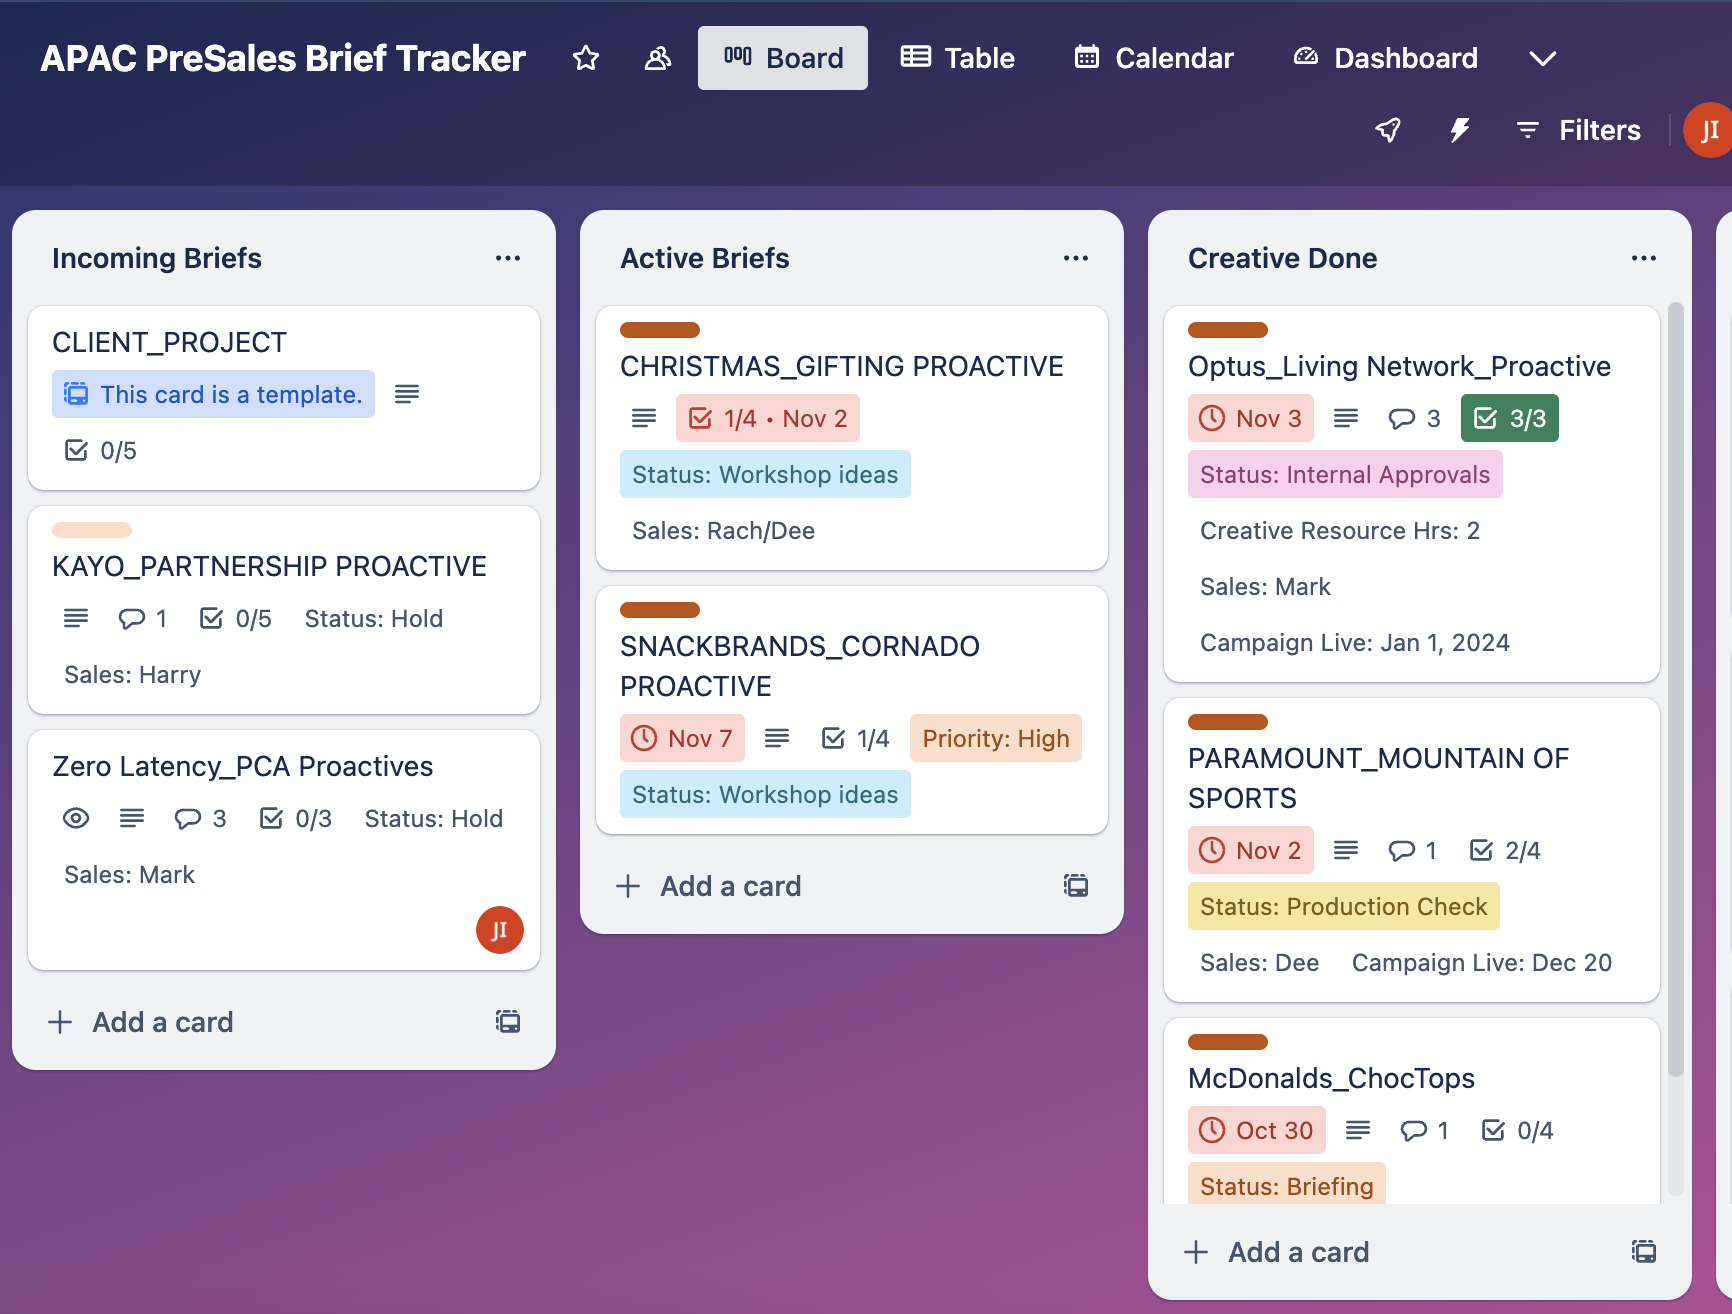Click 'This card is a template' badge
This screenshot has width=1732, height=1314.
(x=213, y=394)
